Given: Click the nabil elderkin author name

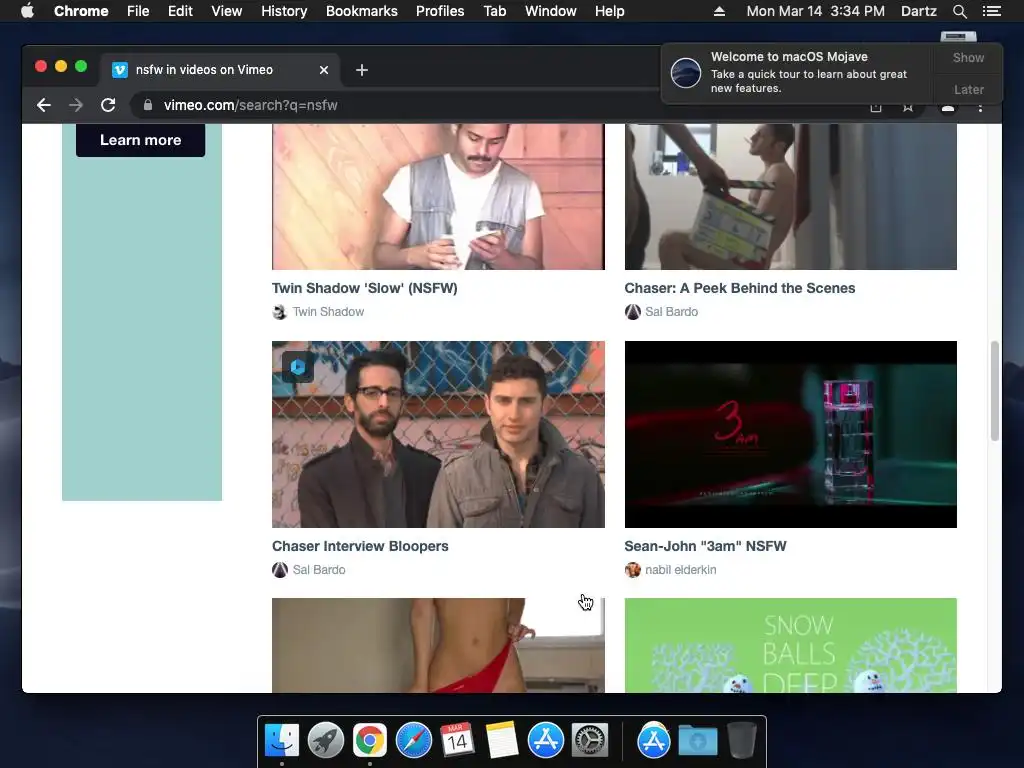Looking at the screenshot, I should click(680, 570).
